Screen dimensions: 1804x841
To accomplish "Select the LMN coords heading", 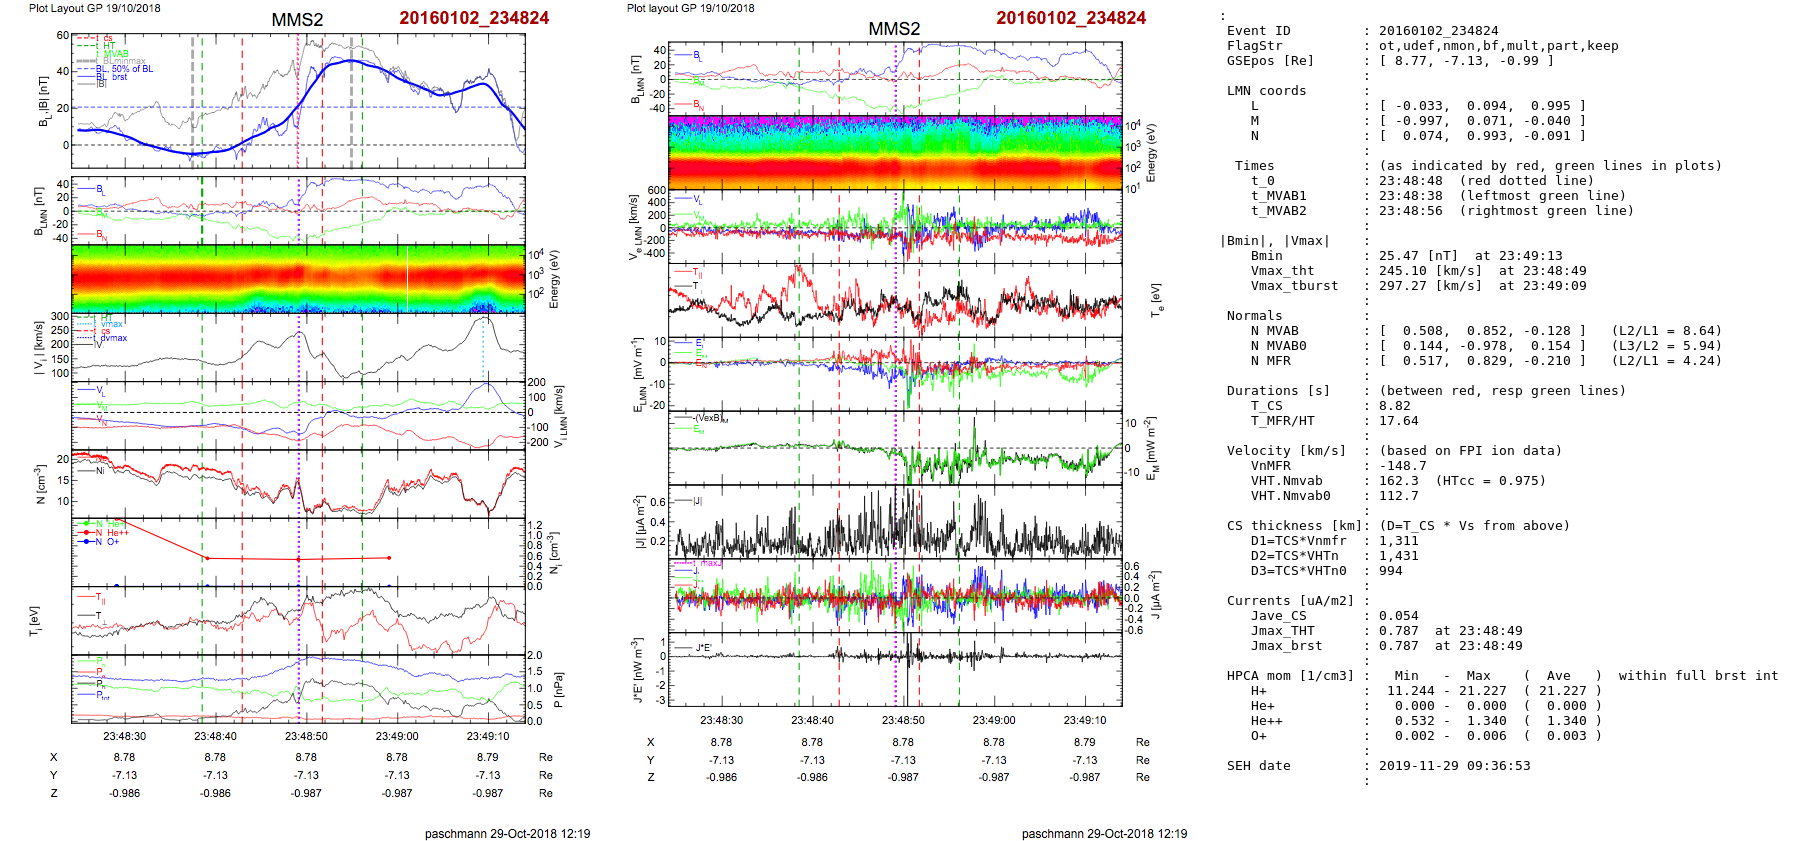I will coord(1266,91).
